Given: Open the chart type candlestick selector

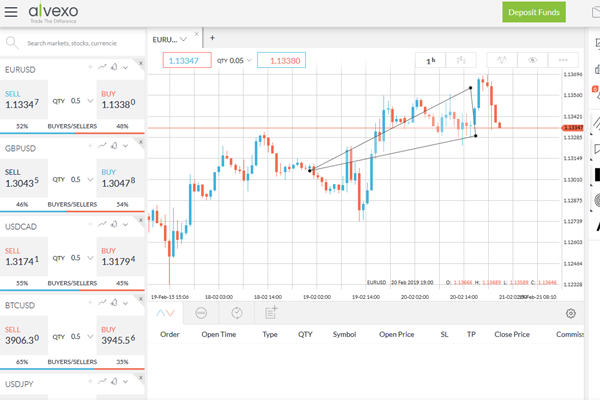Looking at the screenshot, I should coord(461,60).
